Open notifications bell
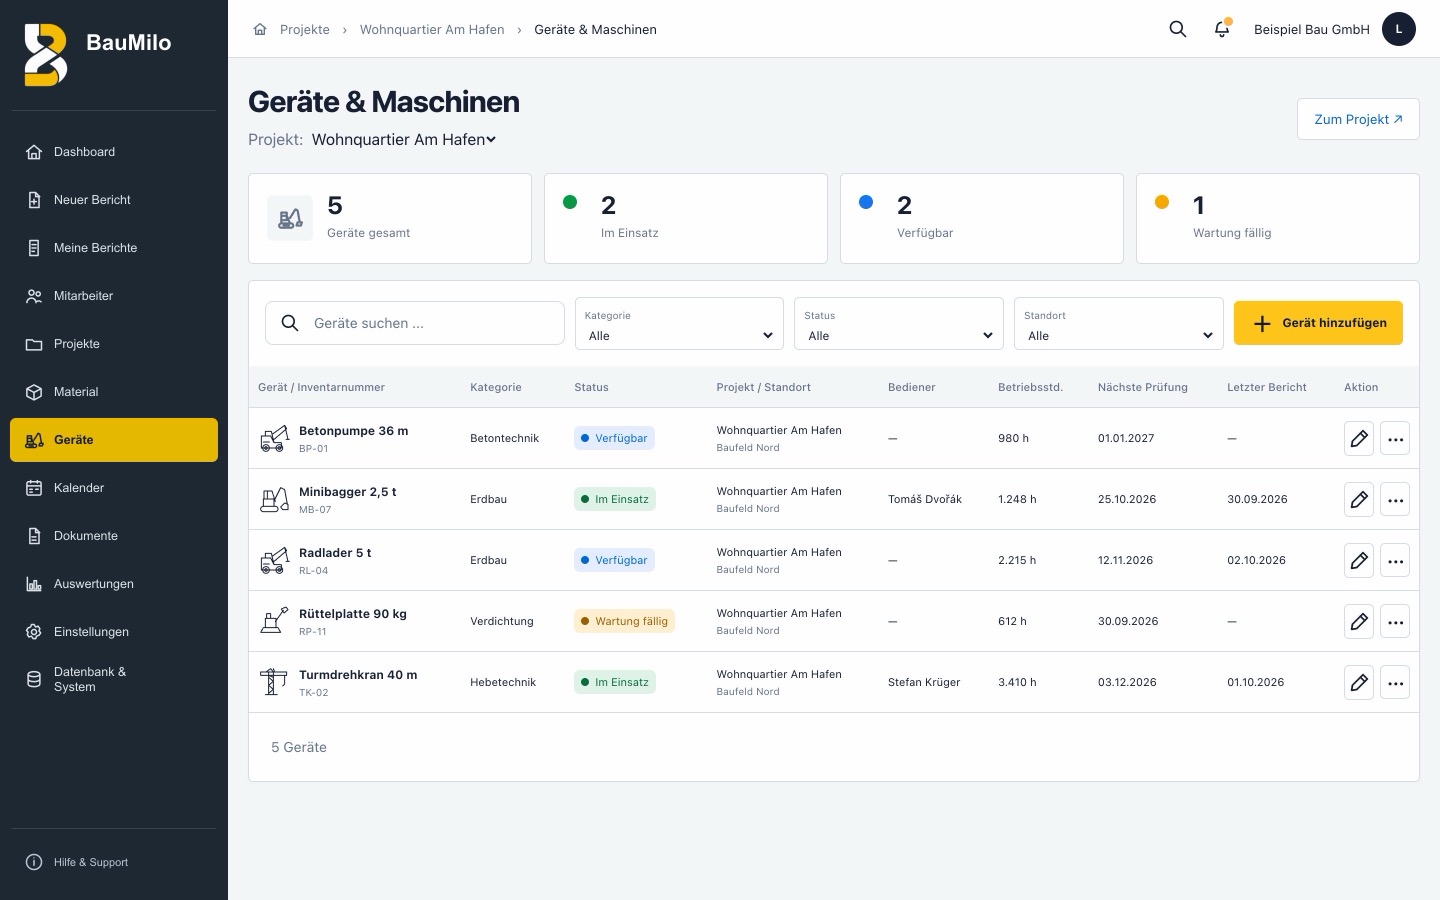 click(x=1222, y=29)
